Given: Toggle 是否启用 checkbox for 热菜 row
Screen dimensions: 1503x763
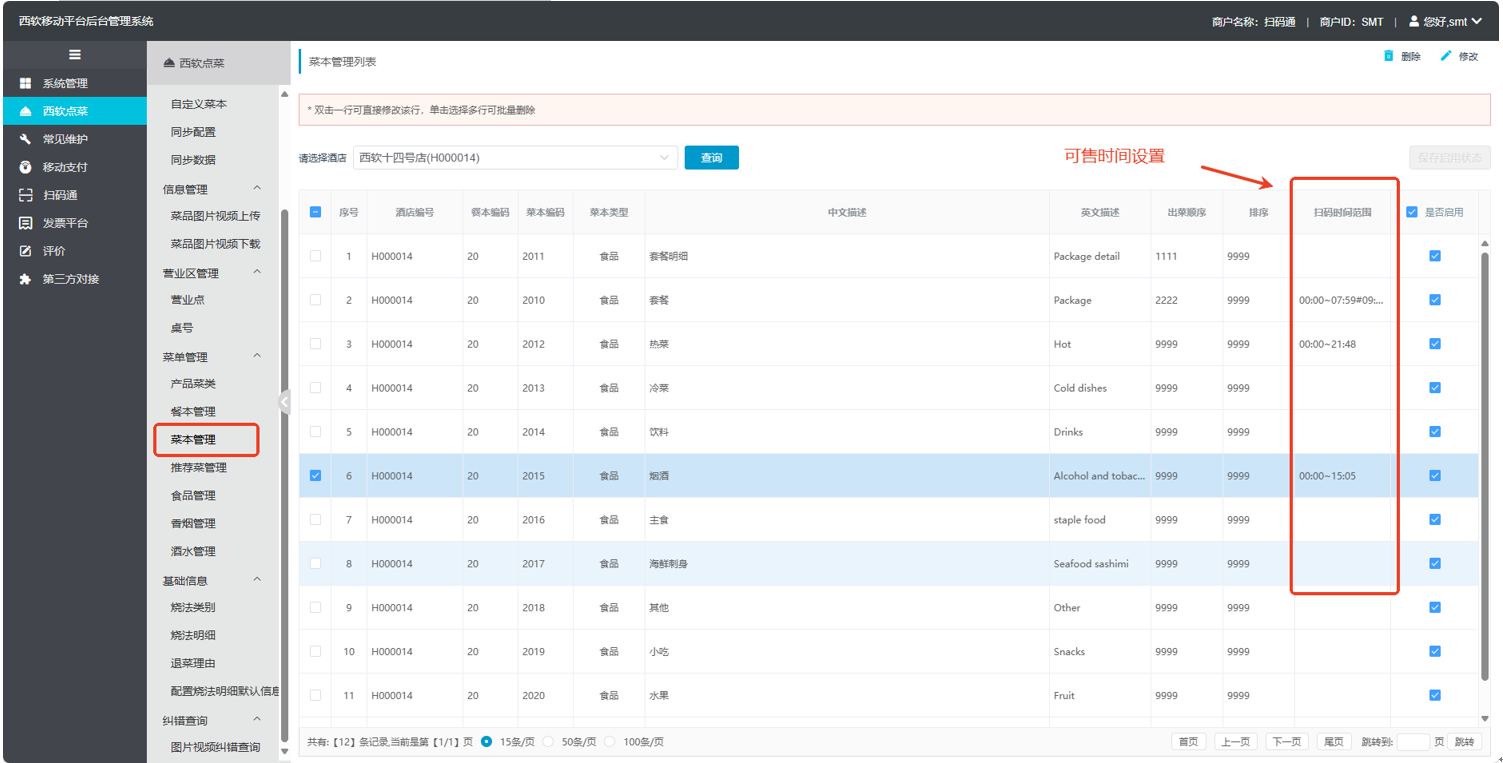Looking at the screenshot, I should [1435, 344].
